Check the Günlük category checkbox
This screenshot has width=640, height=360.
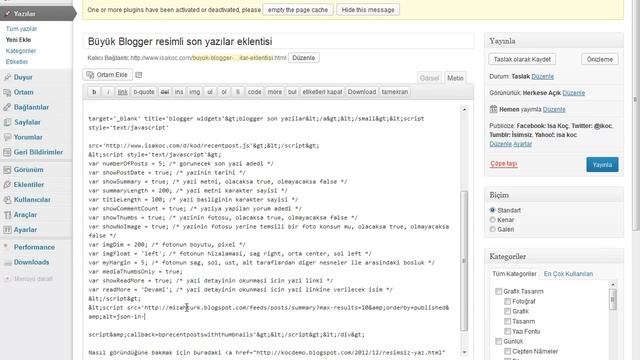498,341
